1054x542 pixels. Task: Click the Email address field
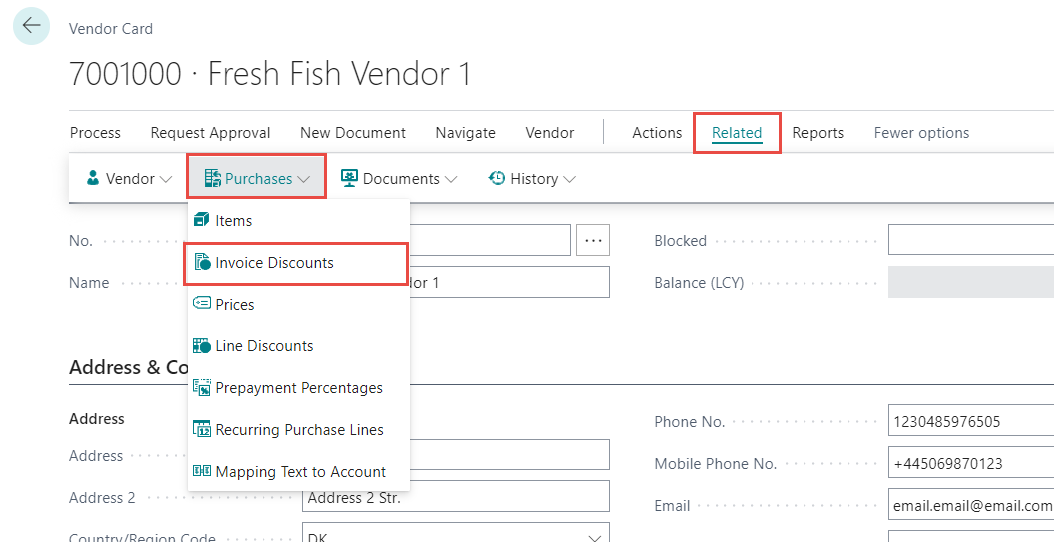(x=968, y=506)
